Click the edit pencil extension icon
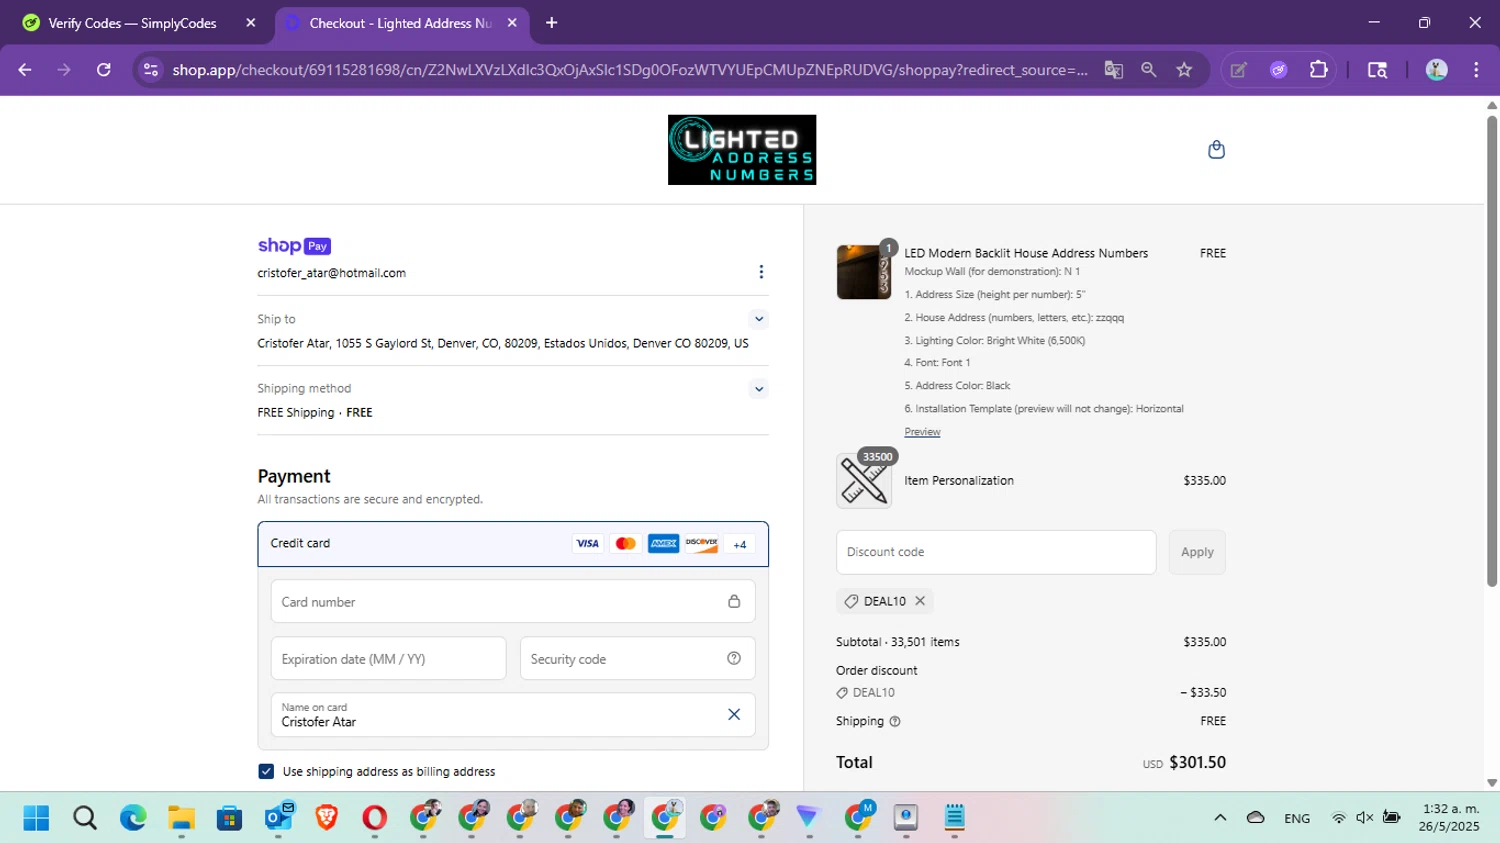Viewport: 1500px width, 843px height. (1239, 70)
